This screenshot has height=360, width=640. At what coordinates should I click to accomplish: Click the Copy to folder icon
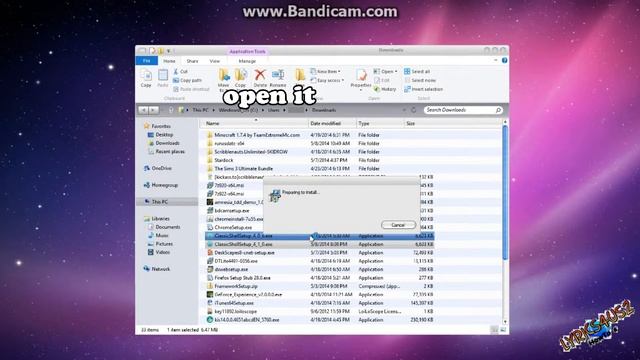tap(241, 75)
